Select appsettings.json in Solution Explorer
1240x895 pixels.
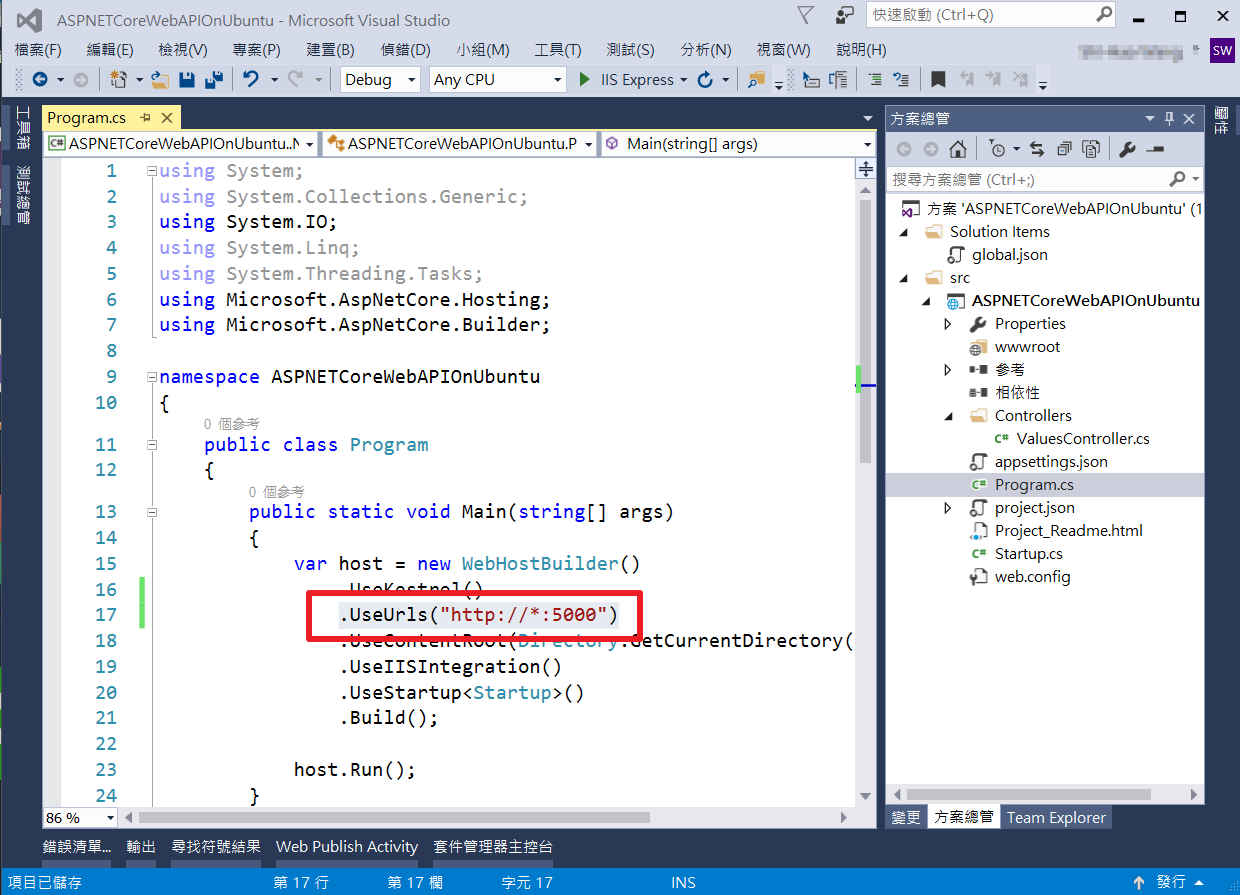coord(1051,462)
